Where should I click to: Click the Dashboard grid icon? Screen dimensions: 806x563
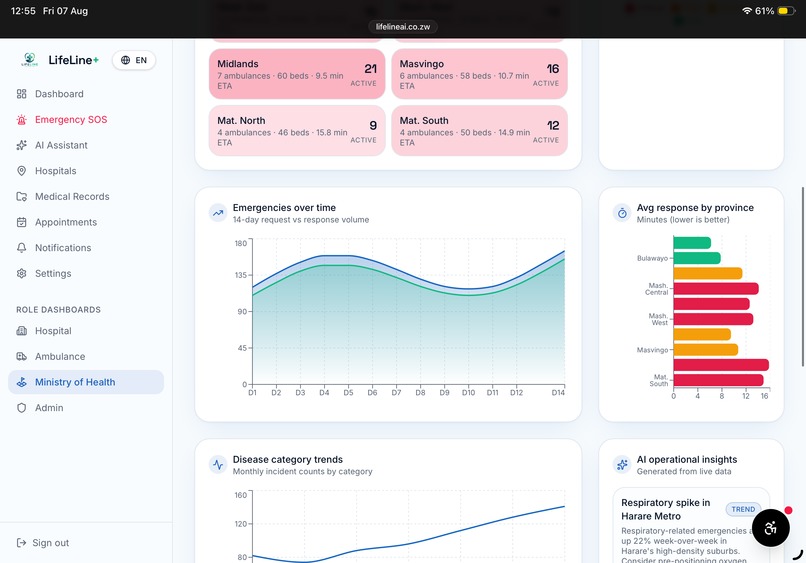(x=22, y=94)
